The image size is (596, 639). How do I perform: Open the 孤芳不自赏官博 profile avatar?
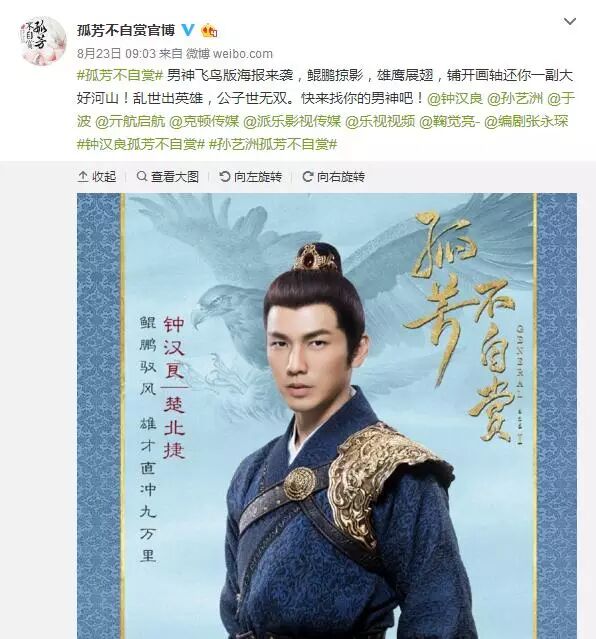tap(43, 41)
